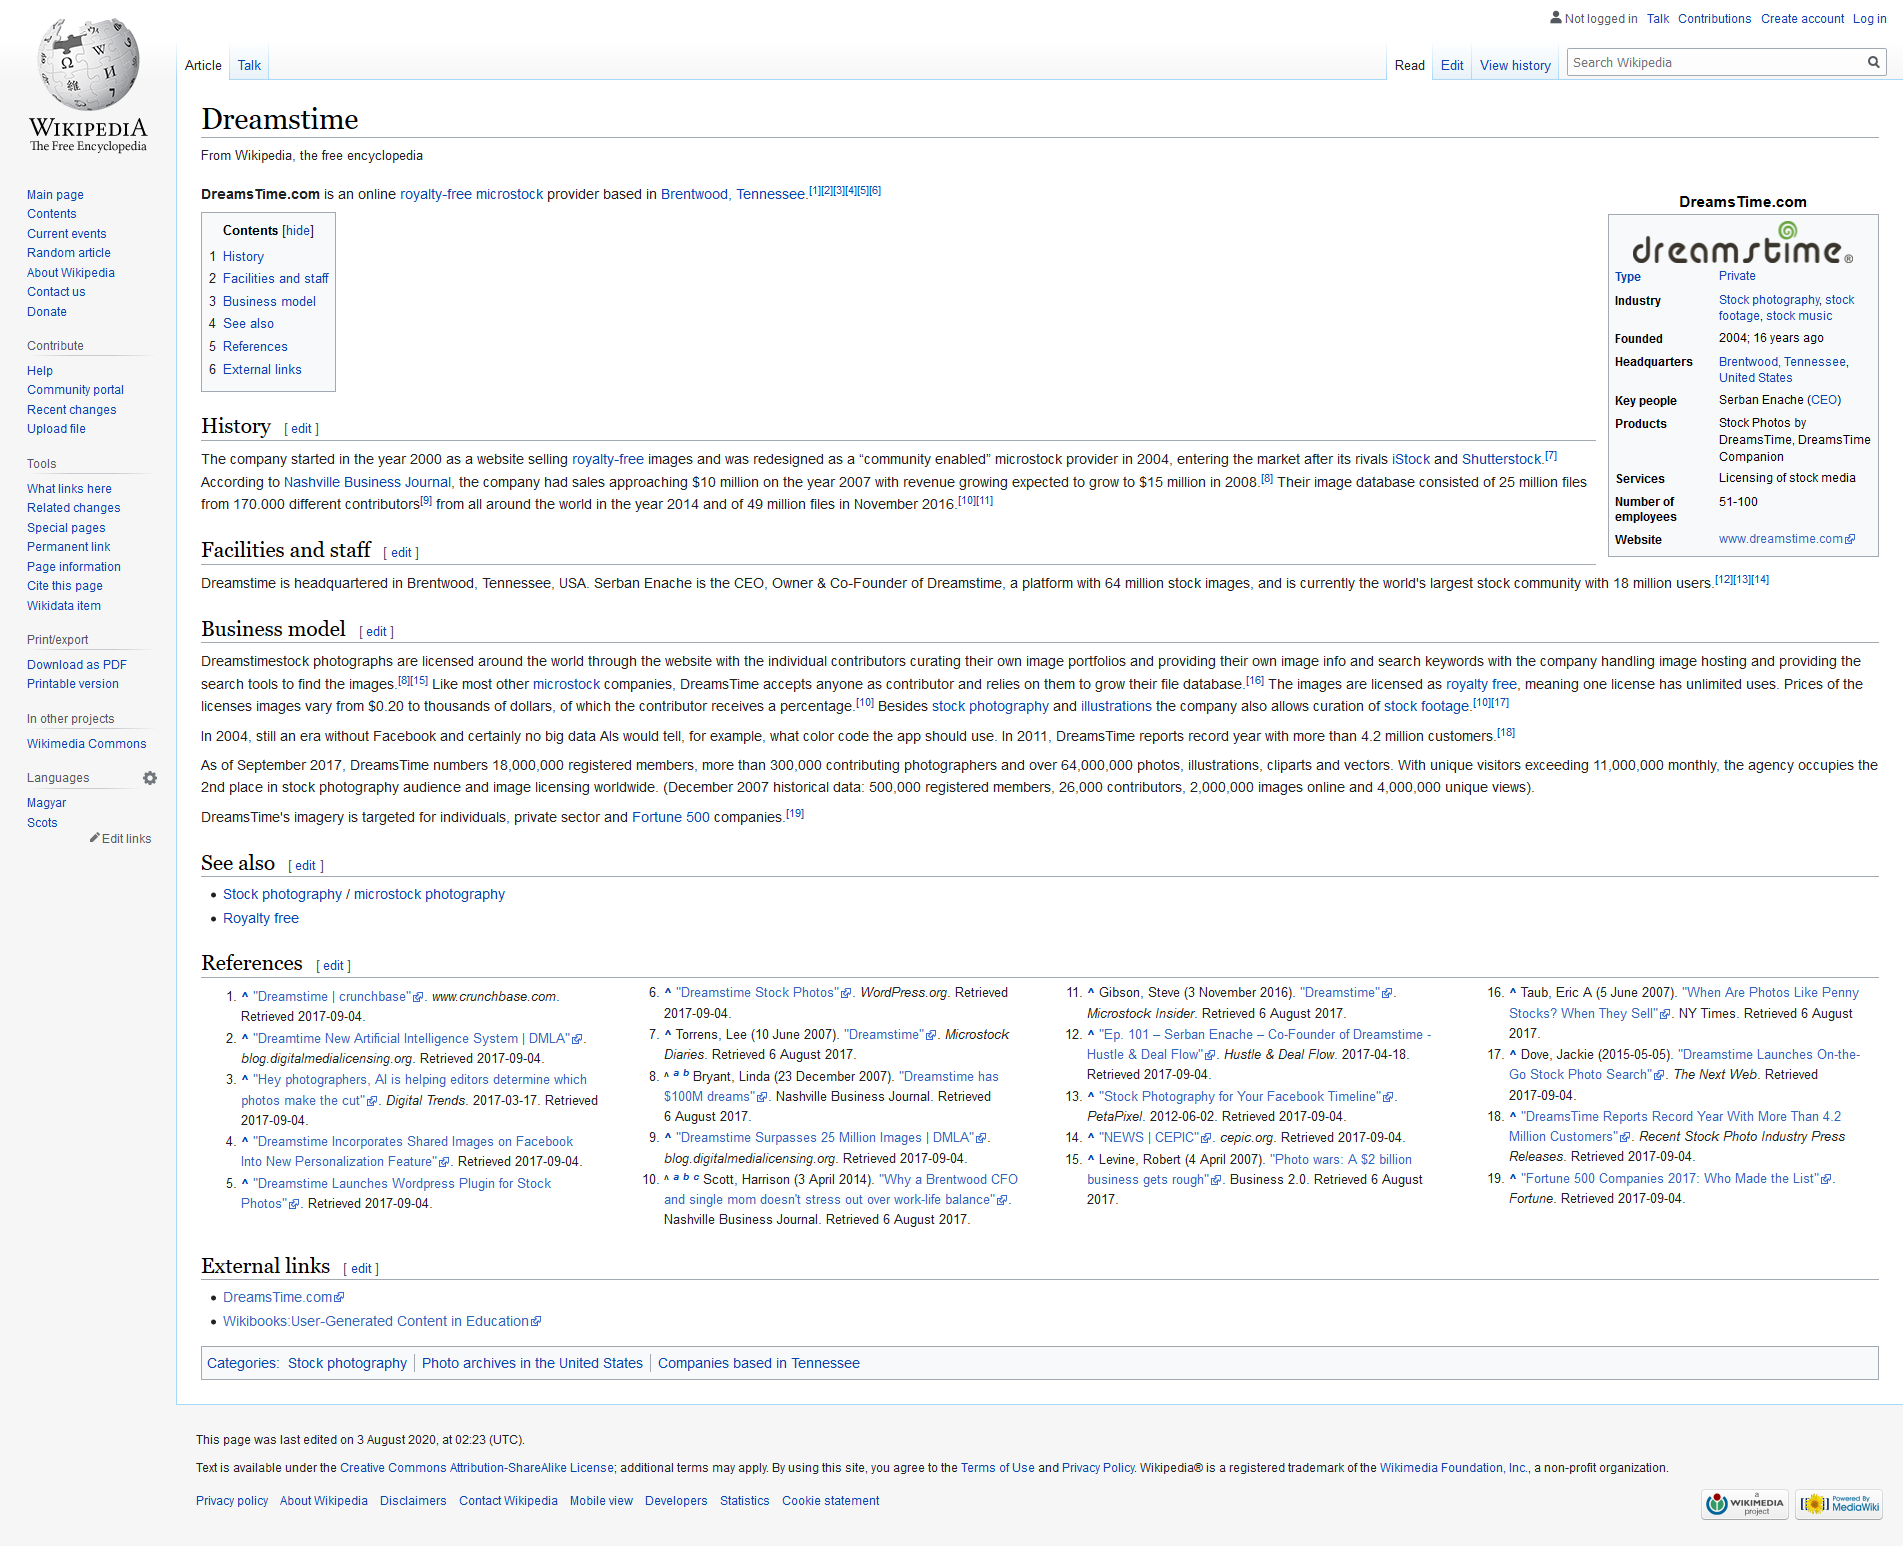The width and height of the screenshot is (1903, 1546).
Task: Hide the Contents table via the hide toggle
Action: (x=298, y=230)
